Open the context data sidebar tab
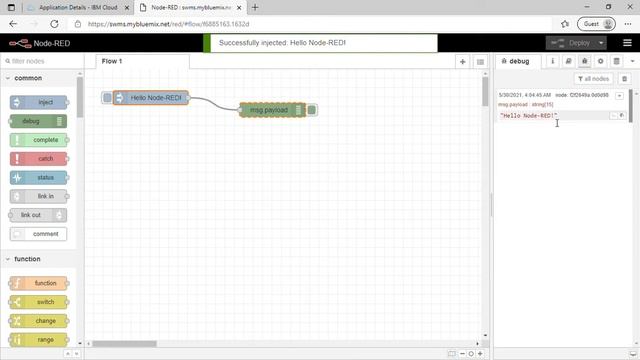 coord(616,61)
